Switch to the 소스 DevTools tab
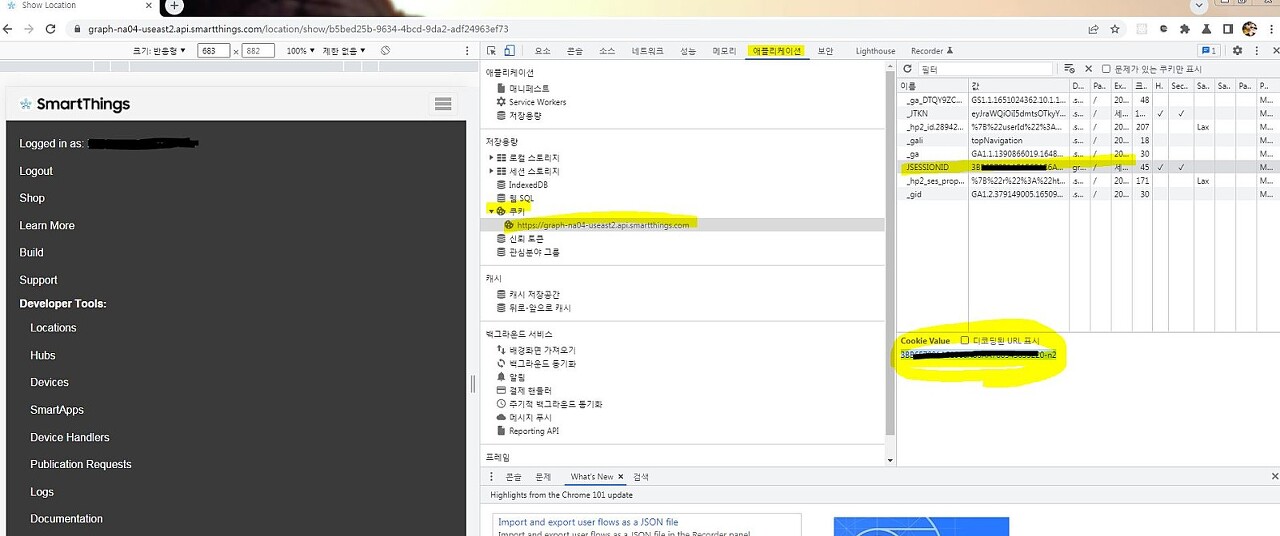 (607, 51)
